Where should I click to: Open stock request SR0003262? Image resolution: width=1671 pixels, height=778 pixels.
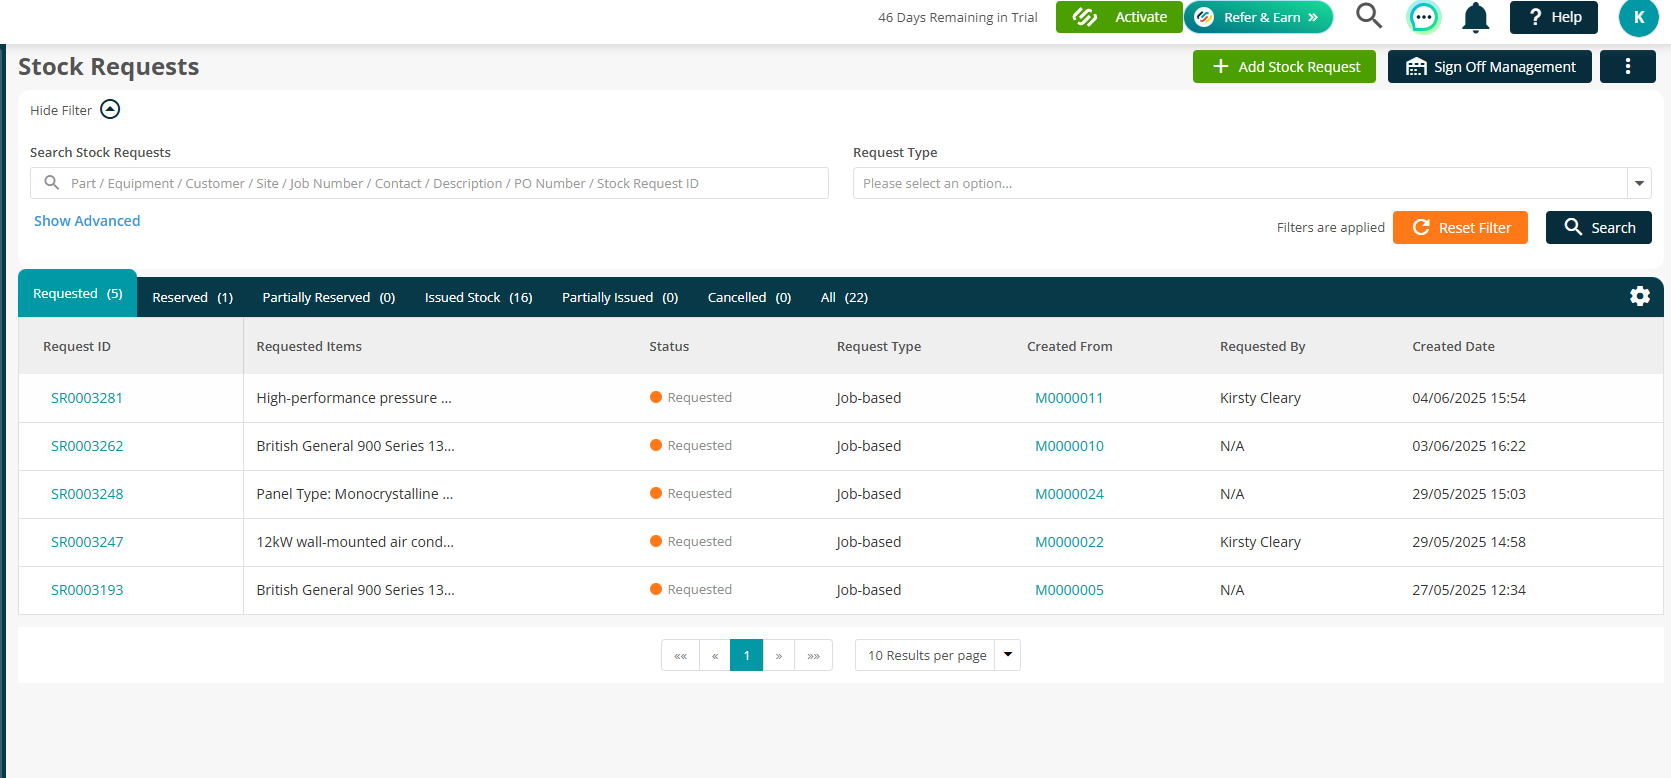87,446
